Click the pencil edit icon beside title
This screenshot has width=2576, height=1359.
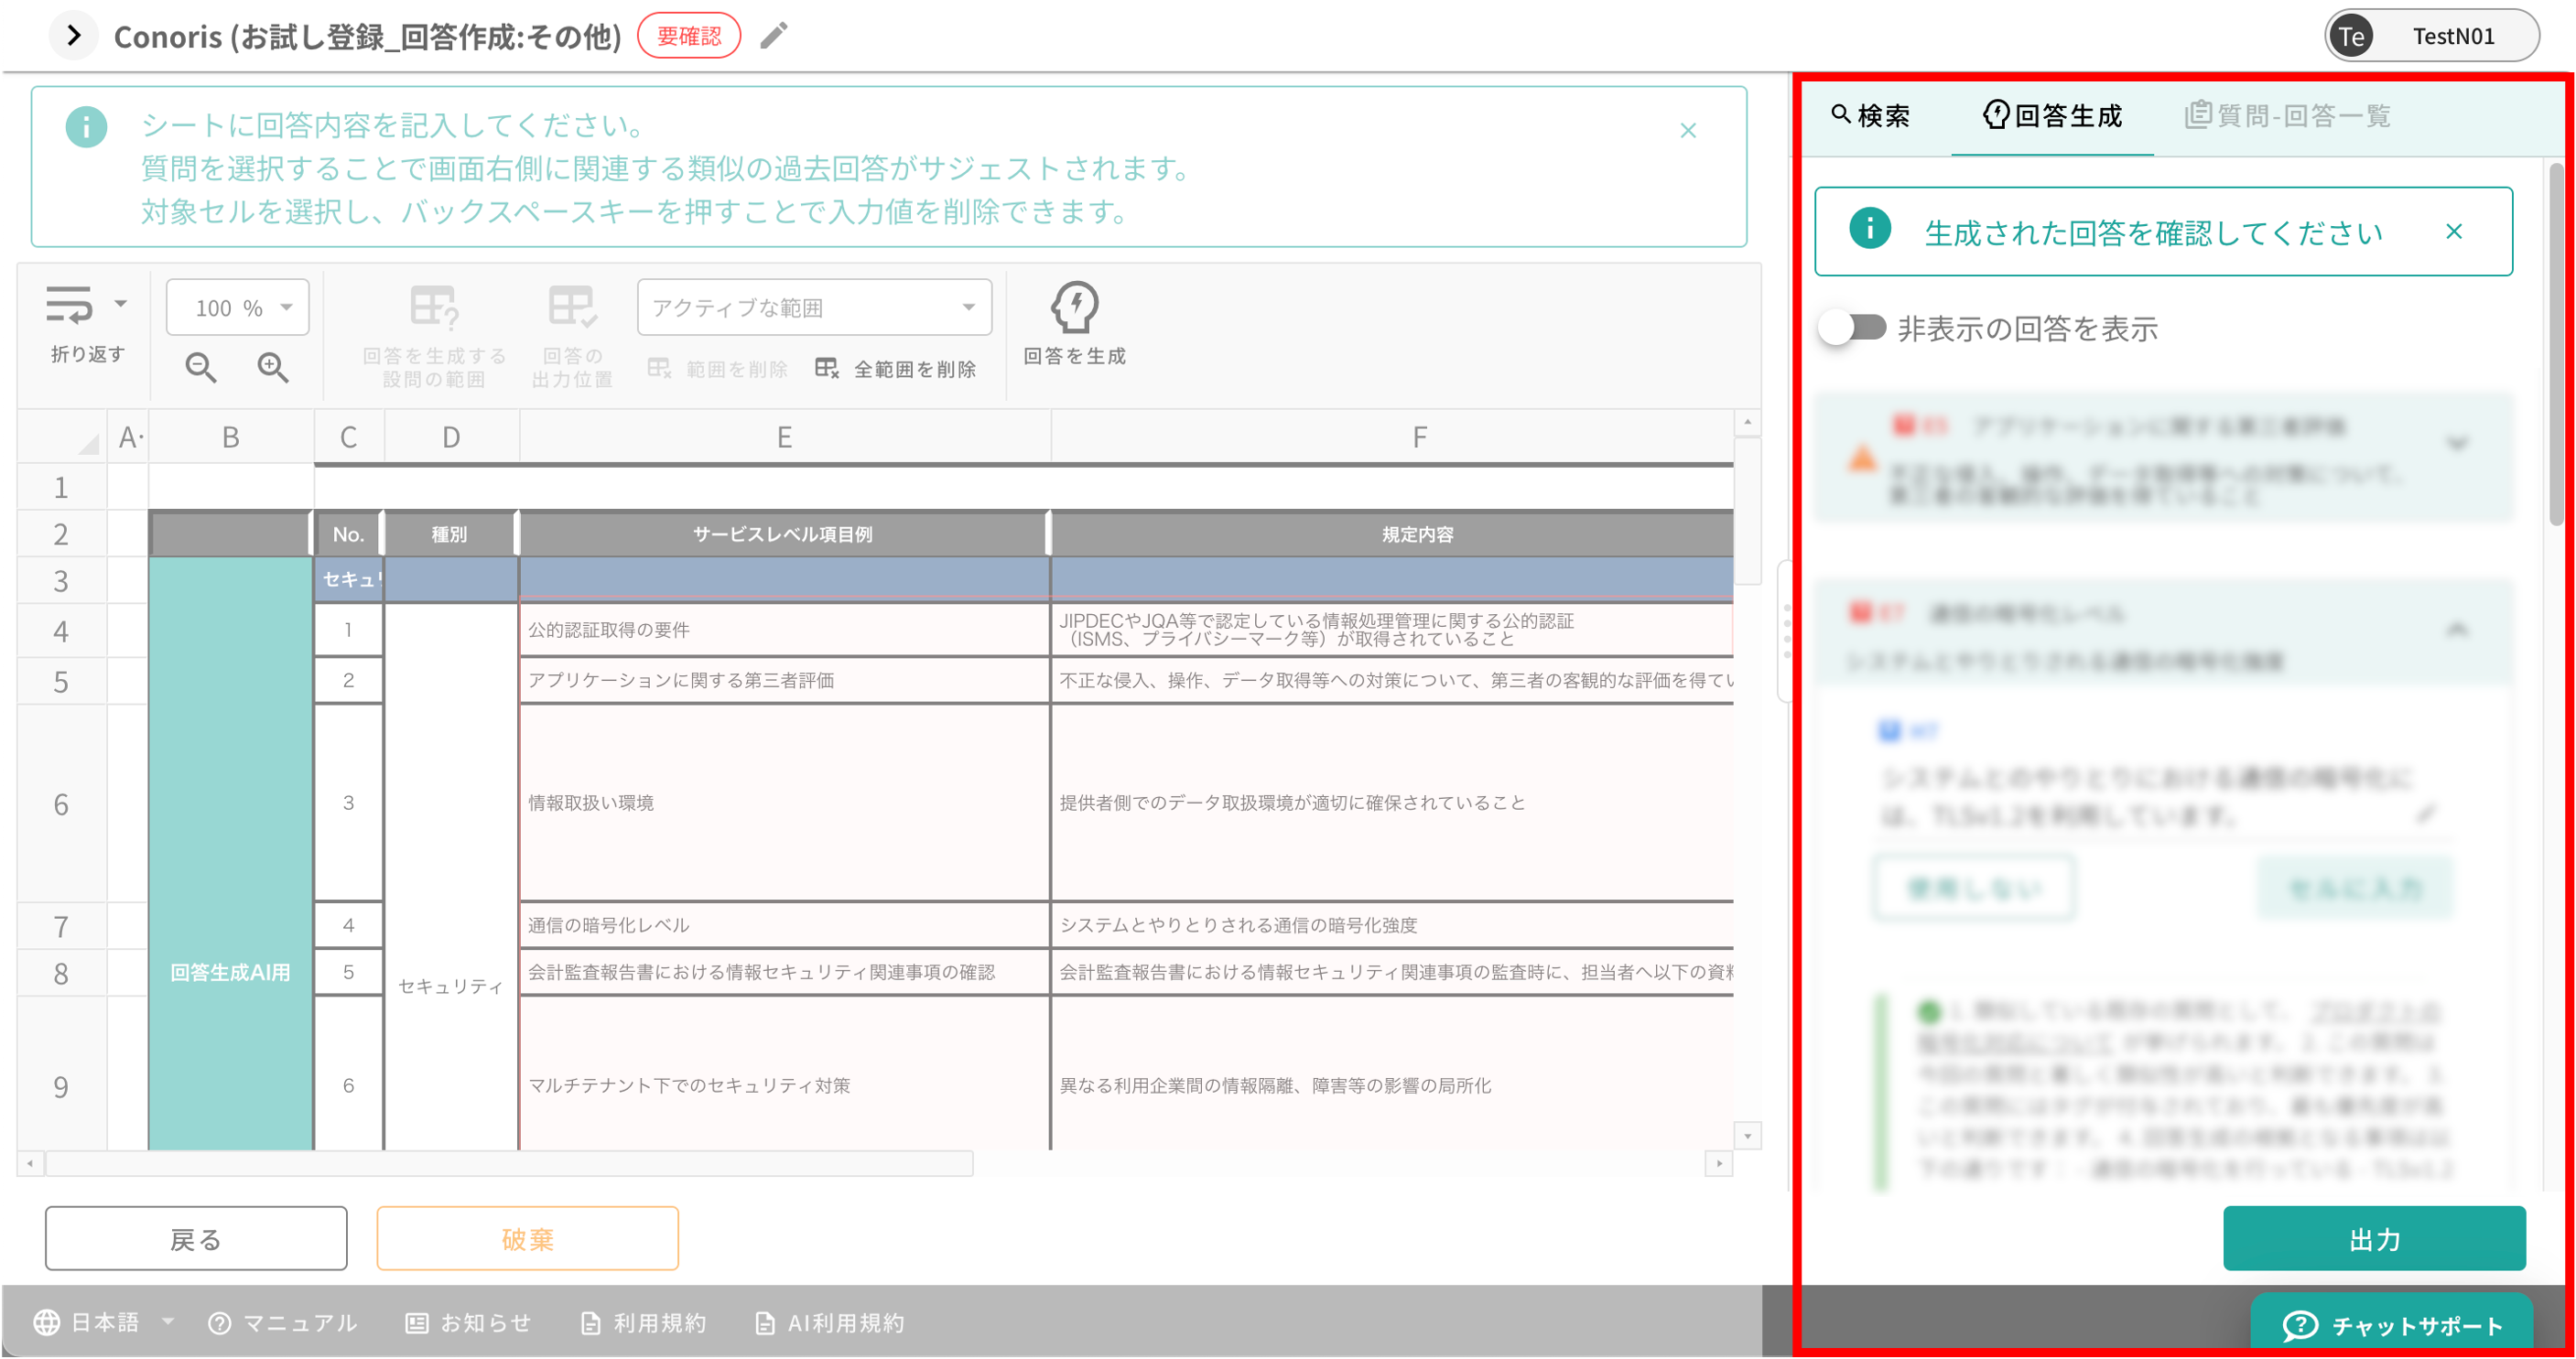[774, 36]
